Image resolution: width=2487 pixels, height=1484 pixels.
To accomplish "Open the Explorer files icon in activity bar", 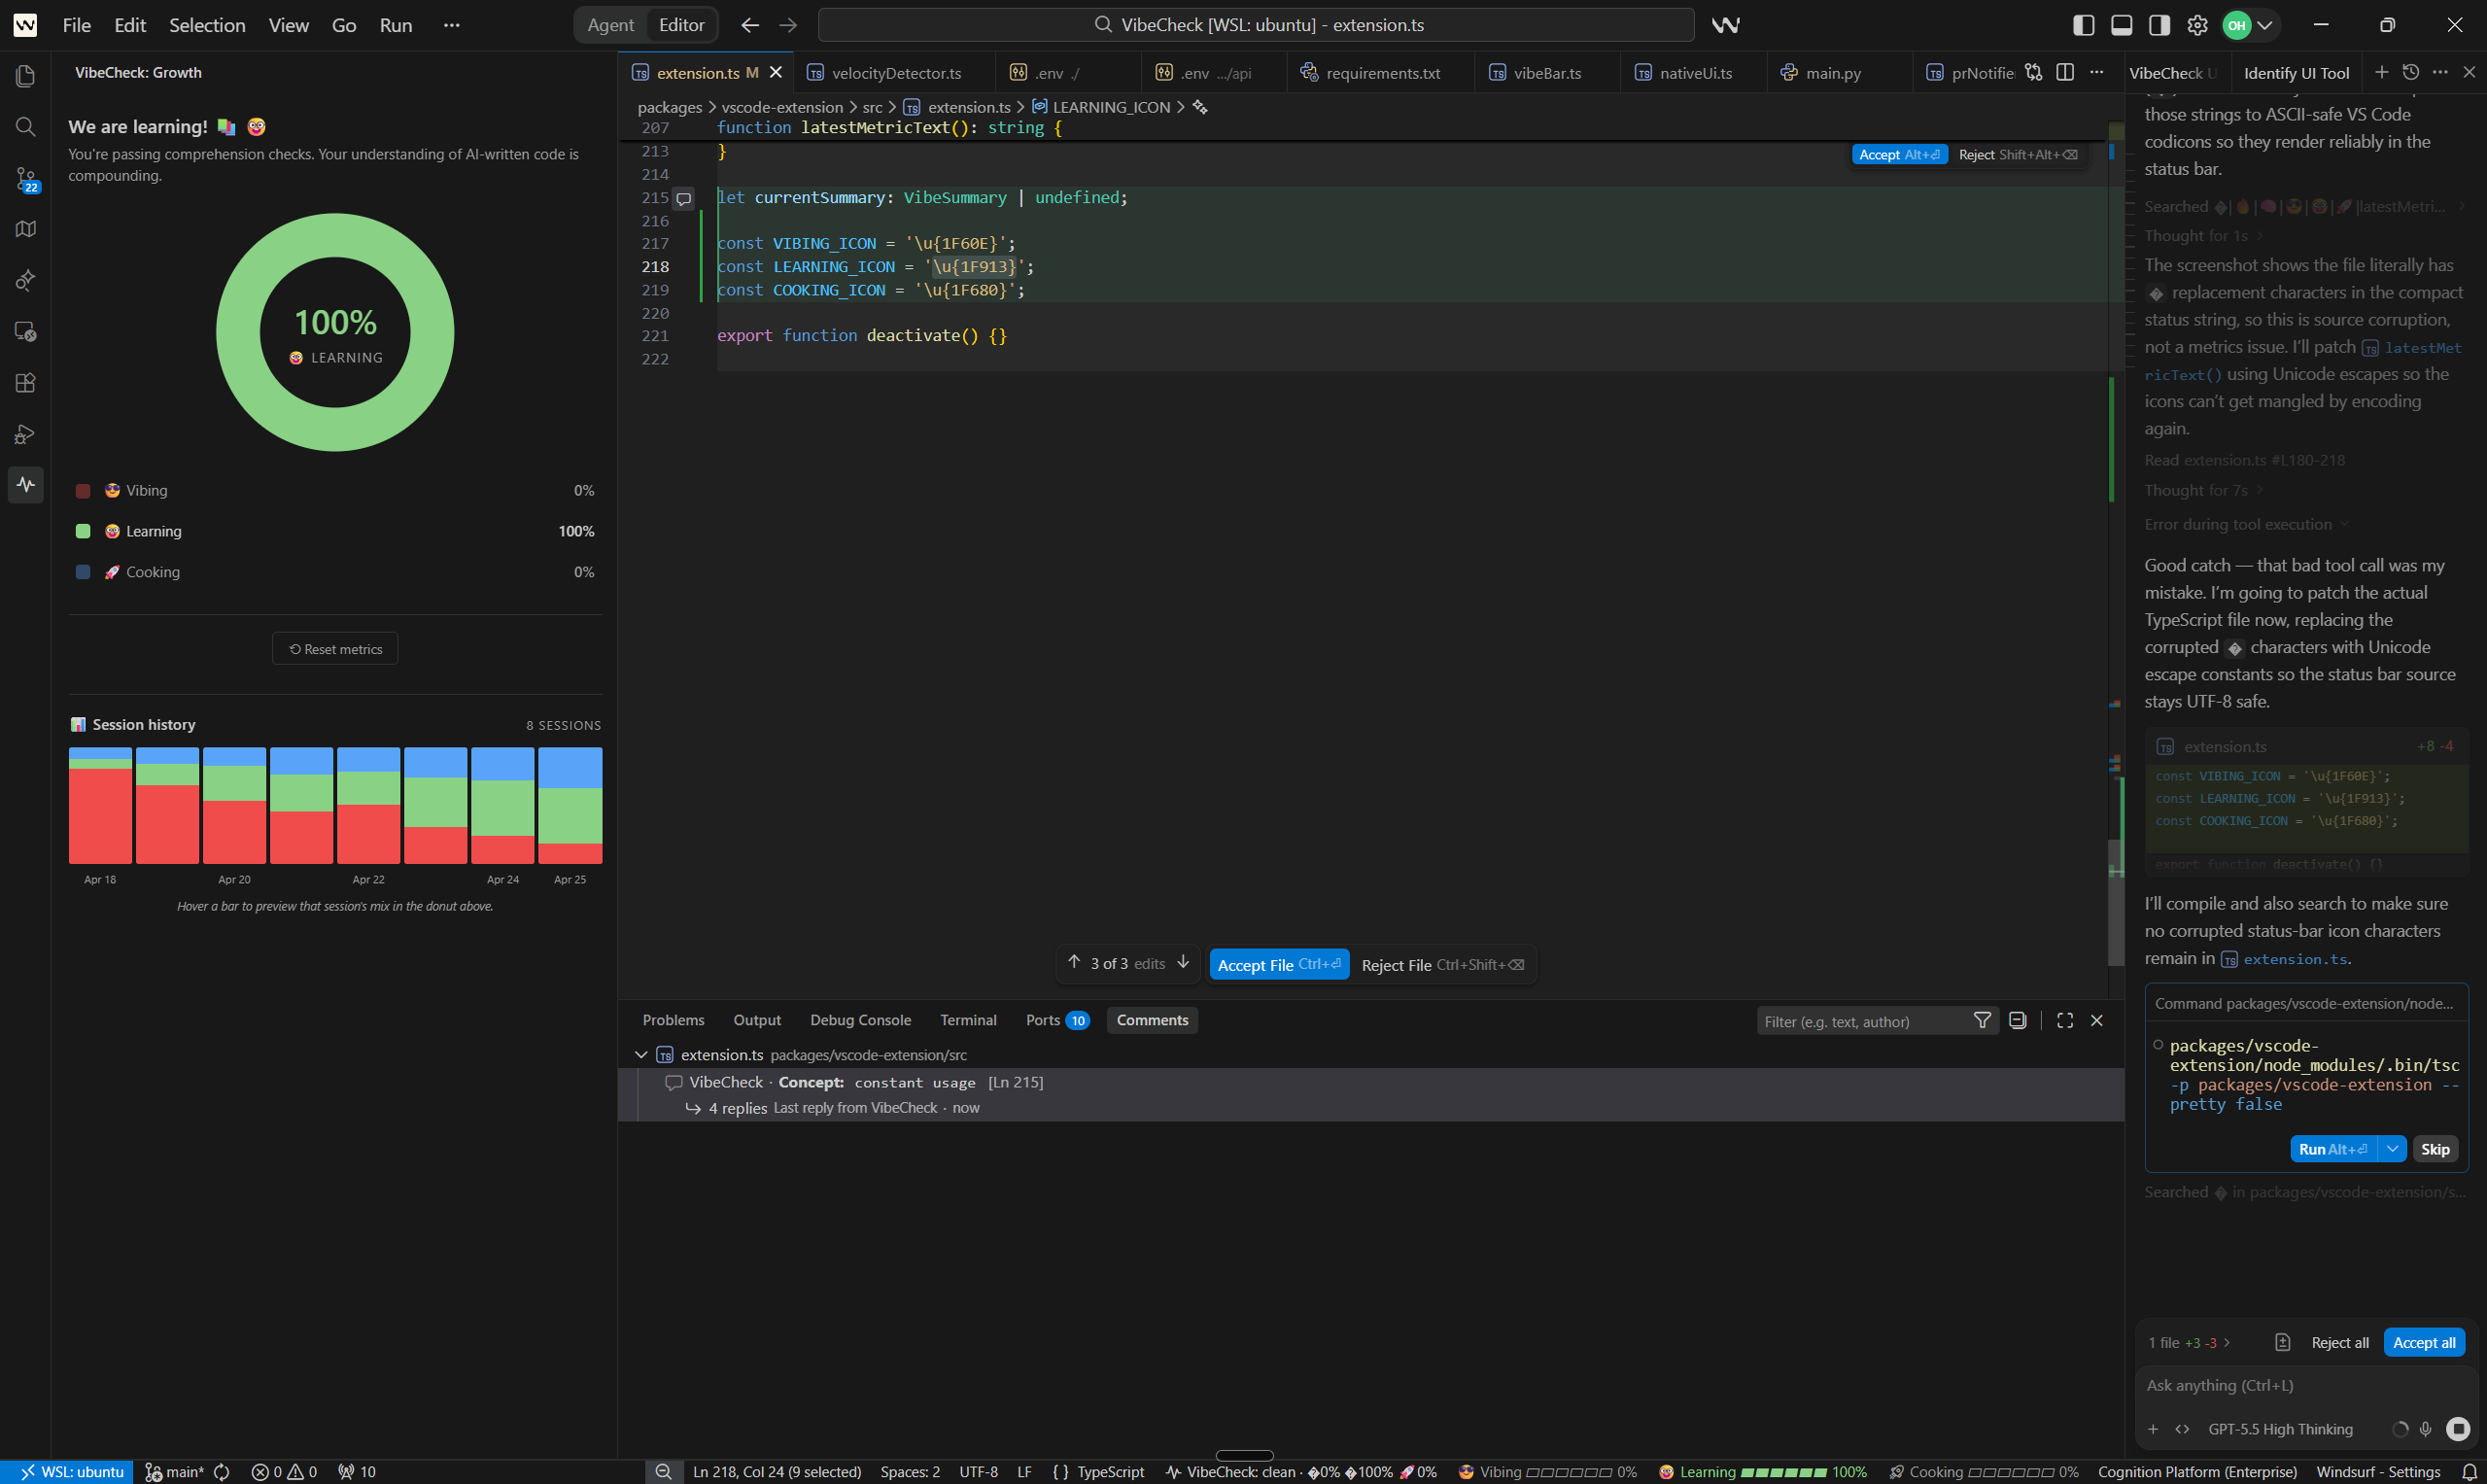I will [26, 76].
